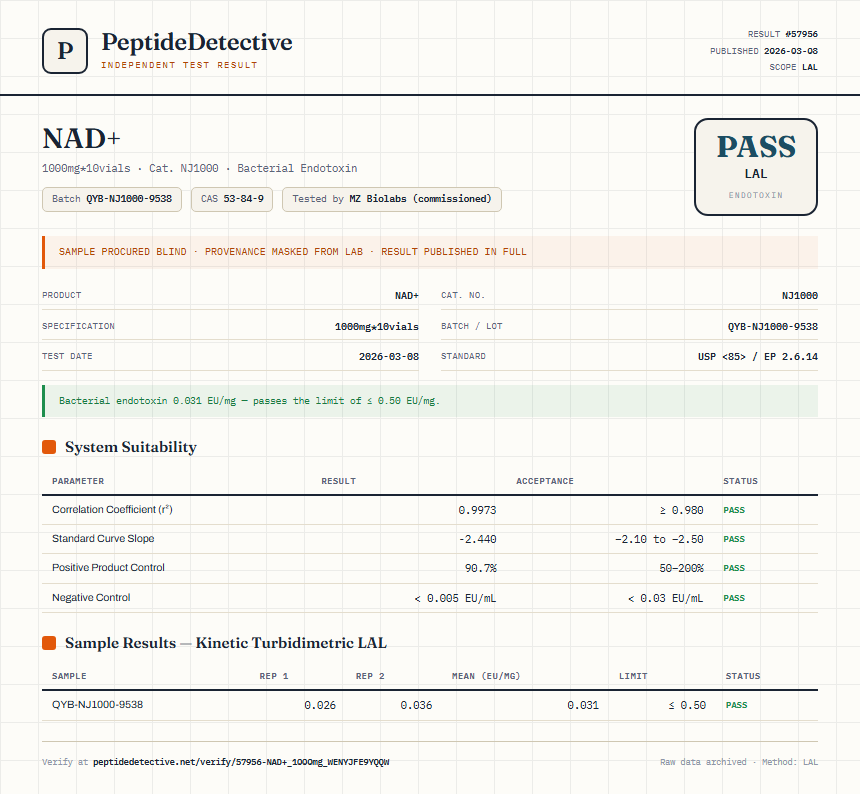The image size is (860, 794).
Task: Click PASS status for Positive Product Control
Action: click(734, 568)
